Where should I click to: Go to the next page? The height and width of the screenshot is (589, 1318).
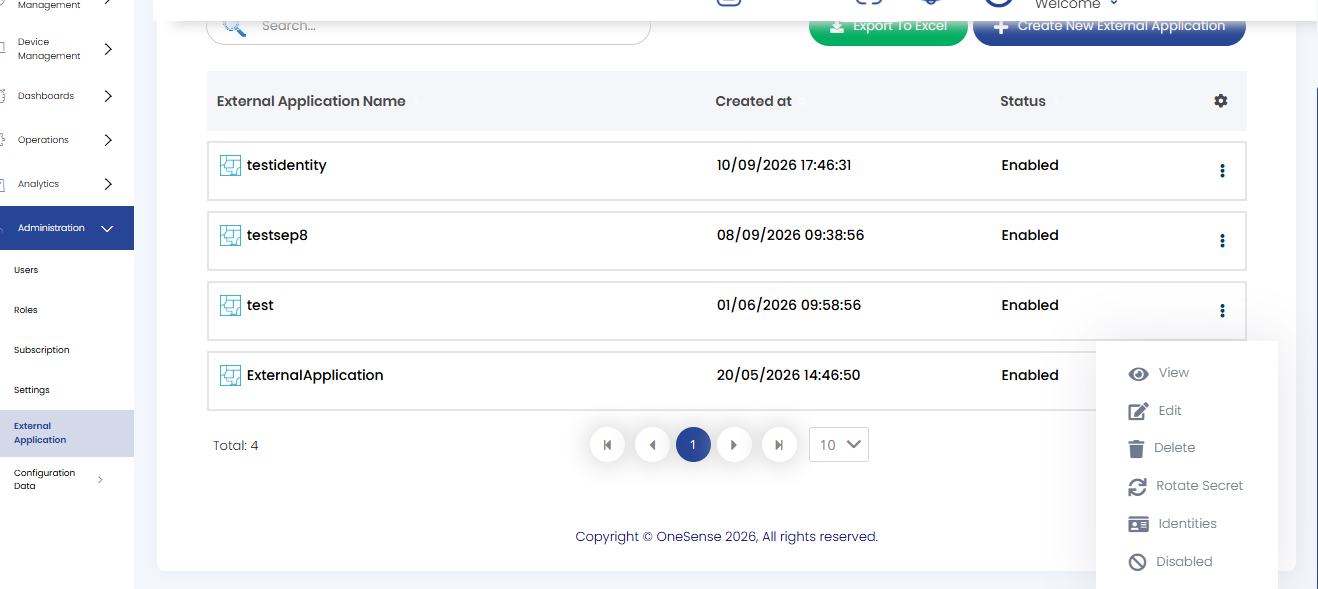734,445
